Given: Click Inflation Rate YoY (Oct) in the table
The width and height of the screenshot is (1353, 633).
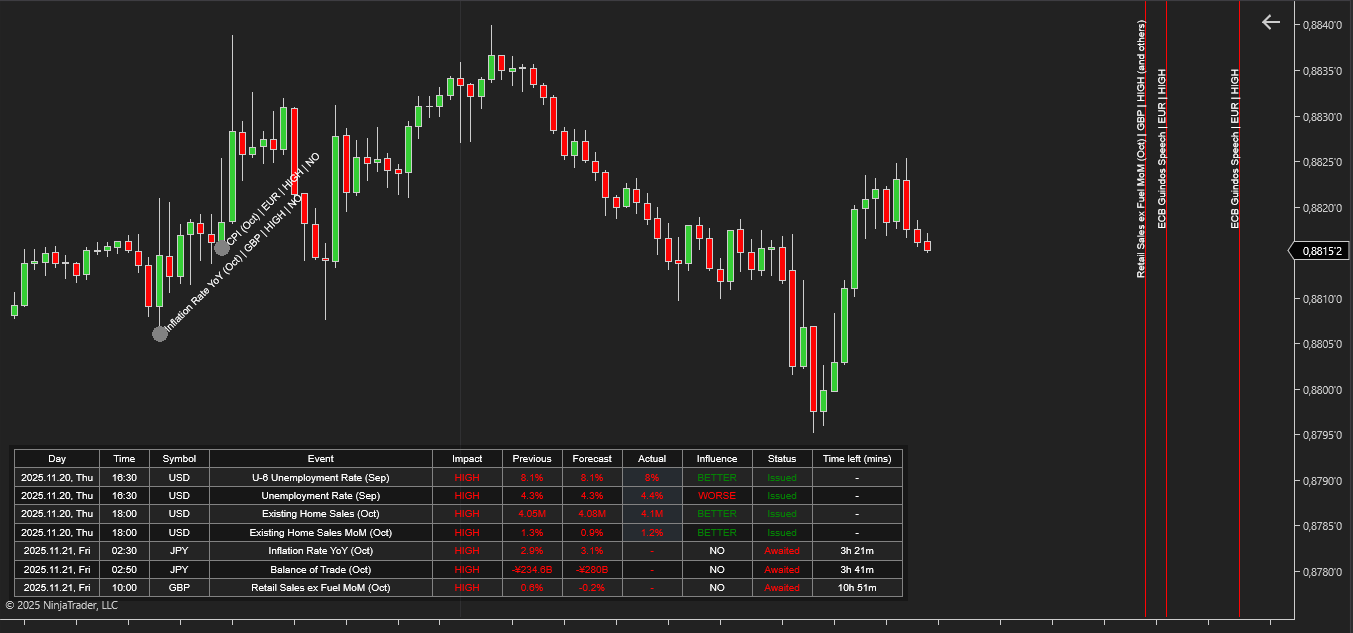Looking at the screenshot, I should [x=320, y=551].
